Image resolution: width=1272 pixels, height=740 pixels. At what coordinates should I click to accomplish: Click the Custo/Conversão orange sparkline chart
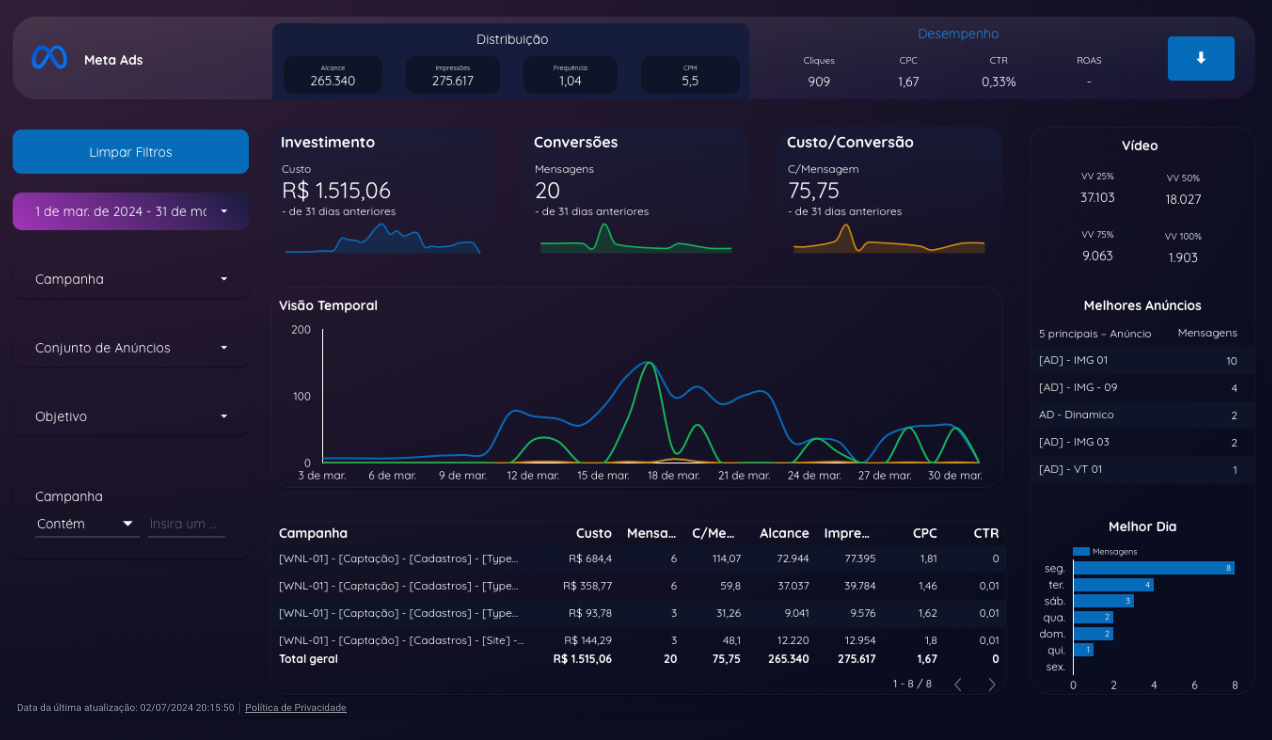(888, 240)
